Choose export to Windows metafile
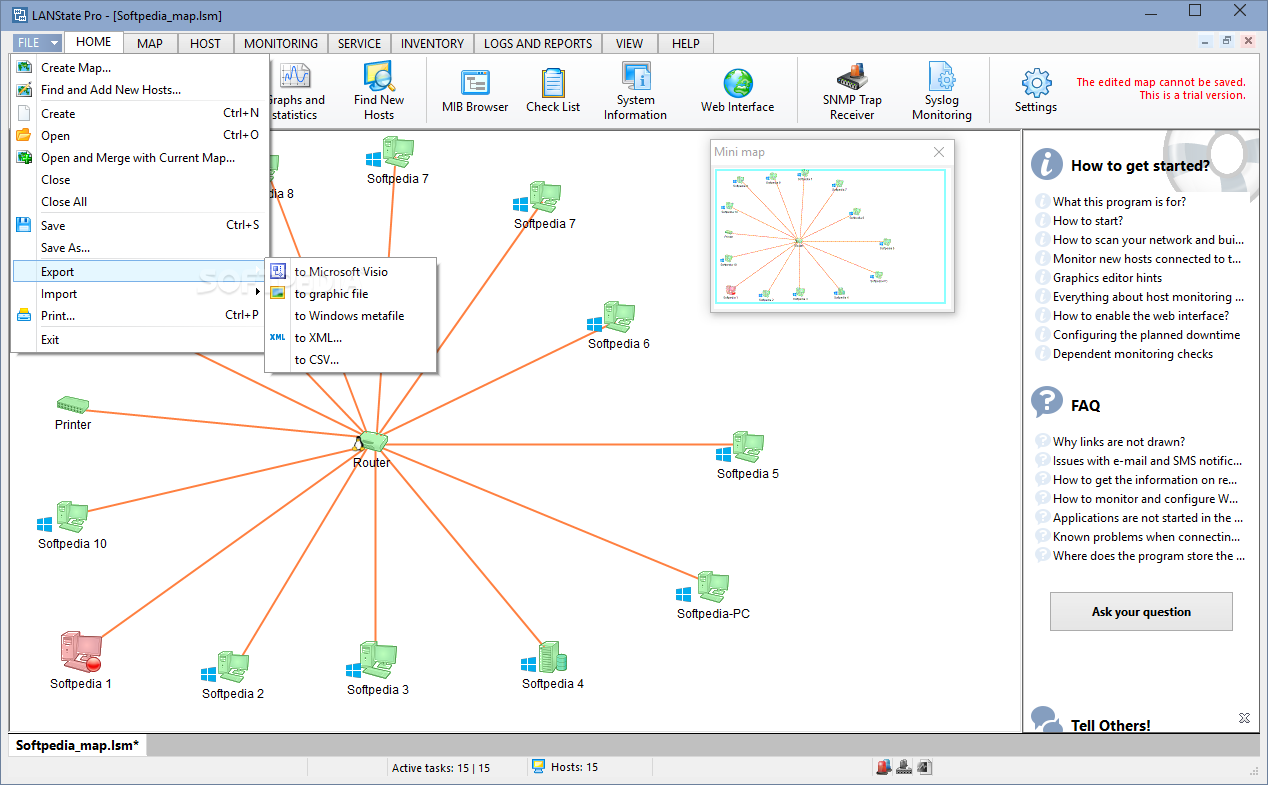Viewport: 1268px width, 785px height. [x=350, y=316]
